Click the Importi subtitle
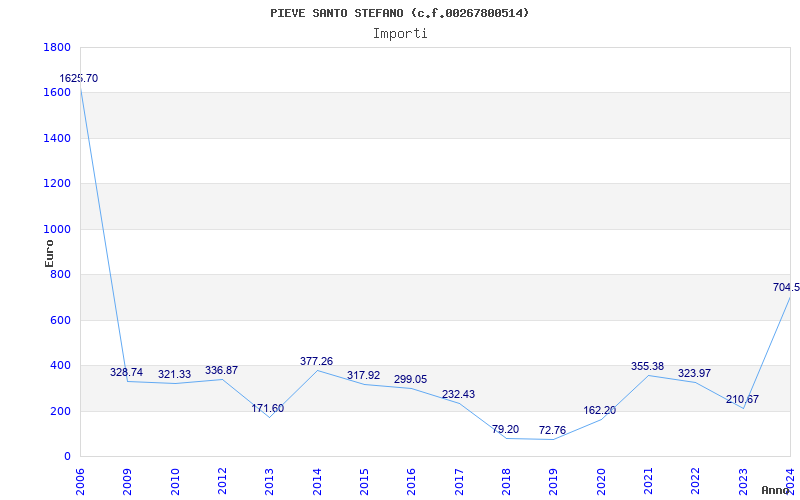The width and height of the screenshot is (800, 500). [x=400, y=34]
